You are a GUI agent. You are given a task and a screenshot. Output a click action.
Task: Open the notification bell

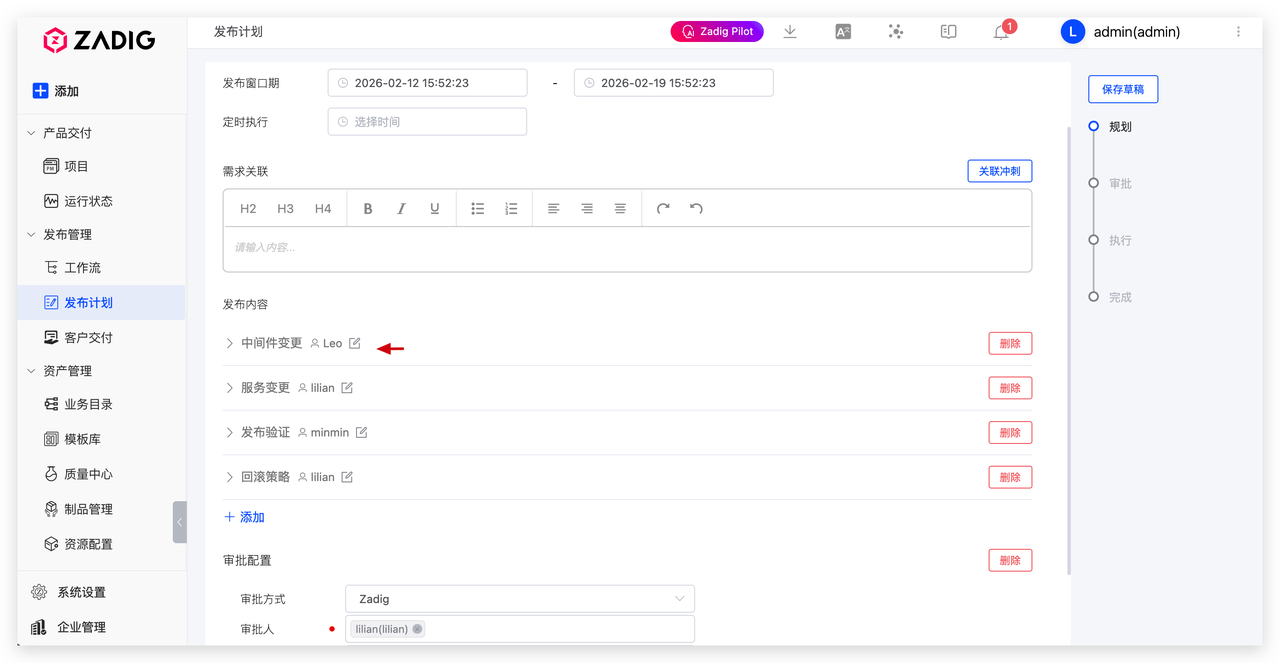[x=1001, y=32]
